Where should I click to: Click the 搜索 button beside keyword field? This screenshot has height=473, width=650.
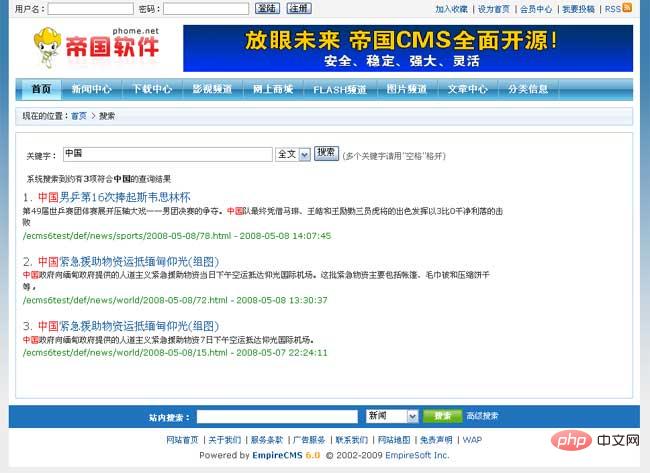click(x=326, y=153)
